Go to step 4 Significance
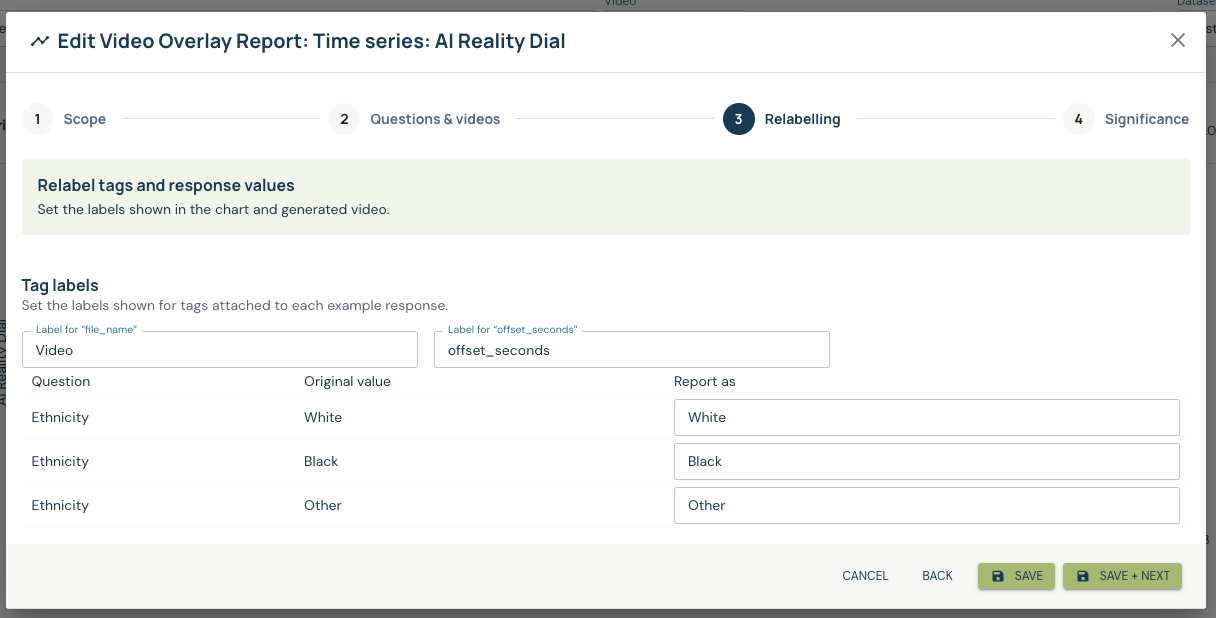This screenshot has height=618, width=1216. coord(1126,119)
